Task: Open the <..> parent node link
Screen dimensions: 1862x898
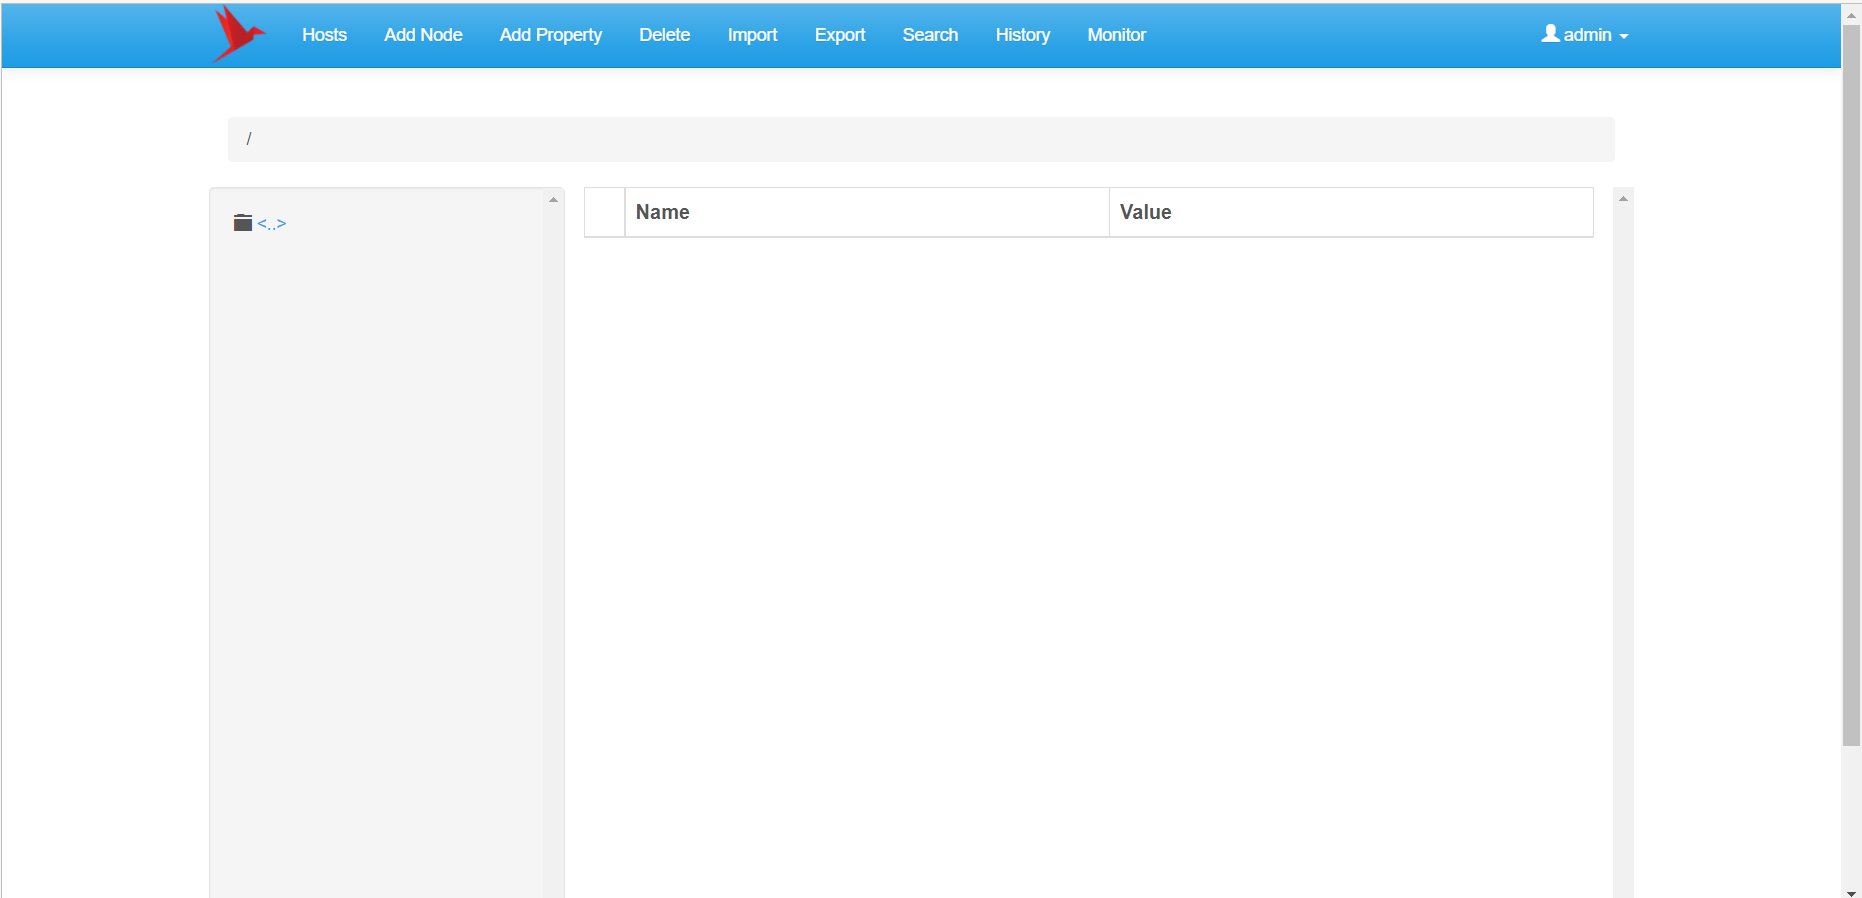Action: point(272,223)
